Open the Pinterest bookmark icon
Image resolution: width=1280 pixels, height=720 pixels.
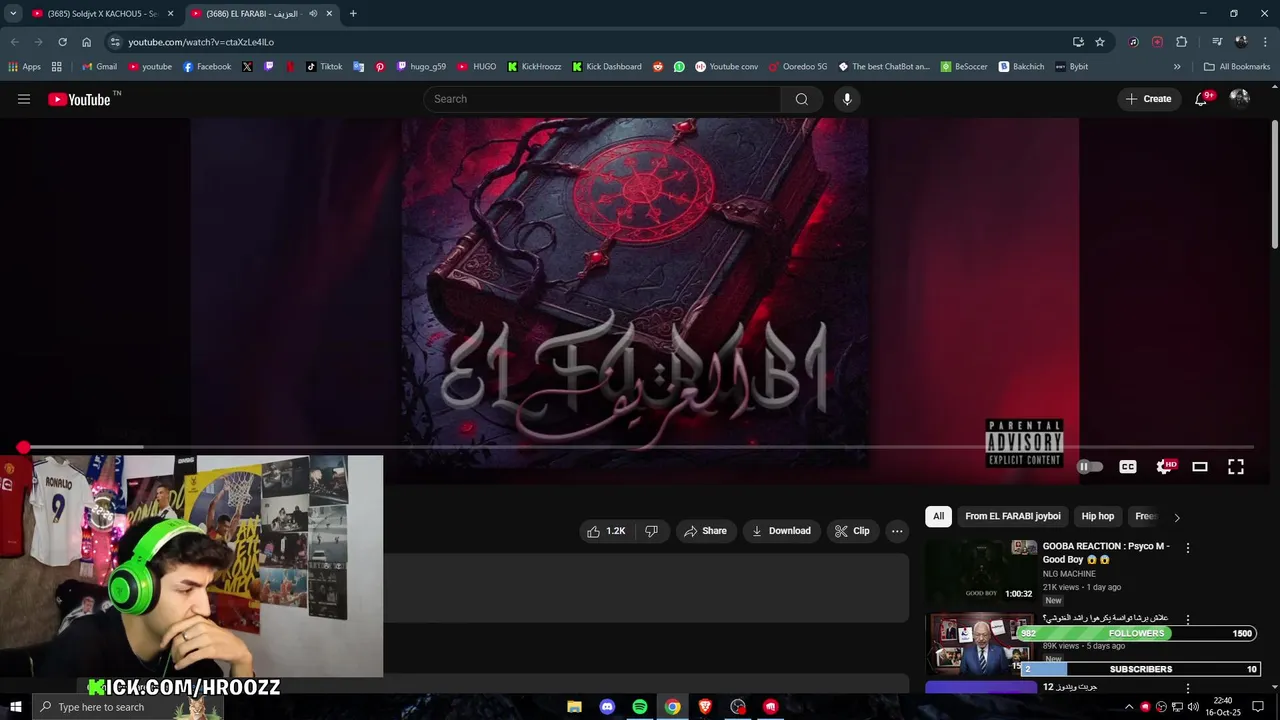pyautogui.click(x=380, y=67)
